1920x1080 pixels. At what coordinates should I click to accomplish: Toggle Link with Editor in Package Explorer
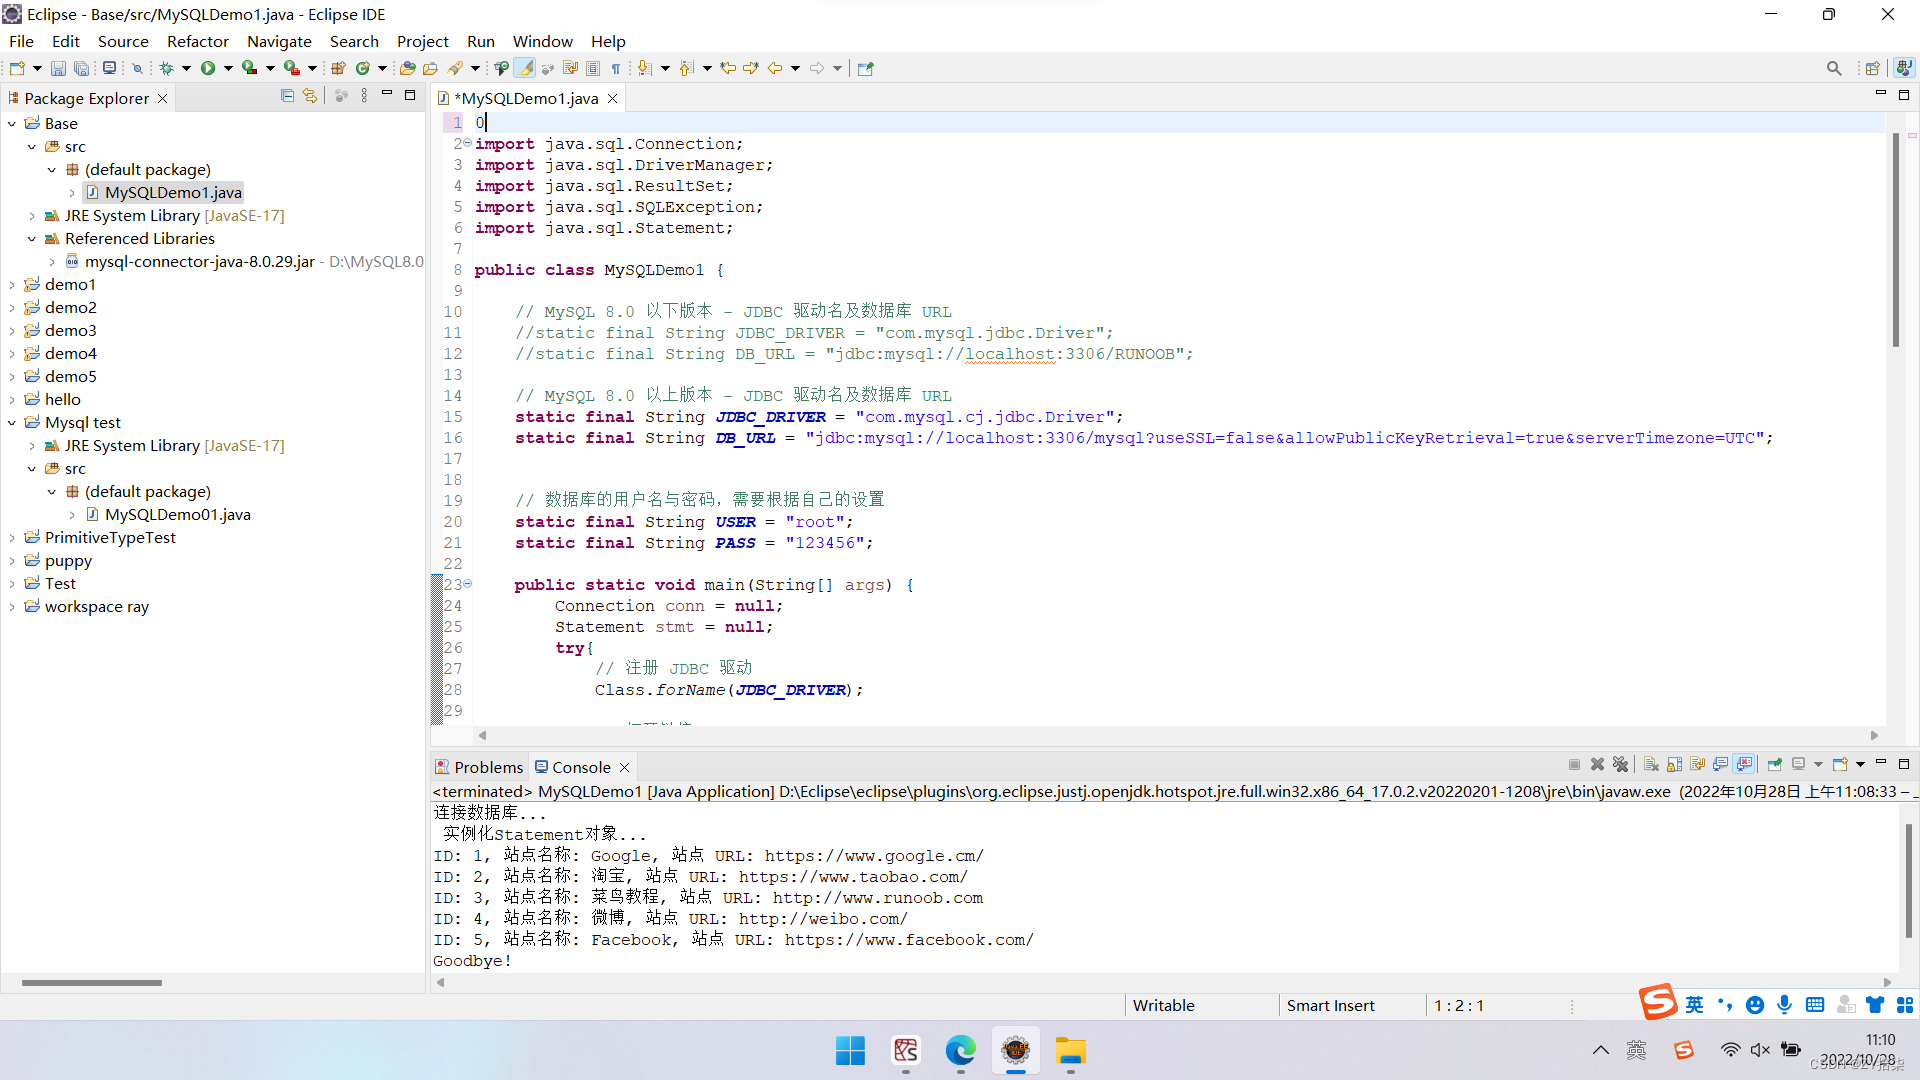tap(310, 95)
